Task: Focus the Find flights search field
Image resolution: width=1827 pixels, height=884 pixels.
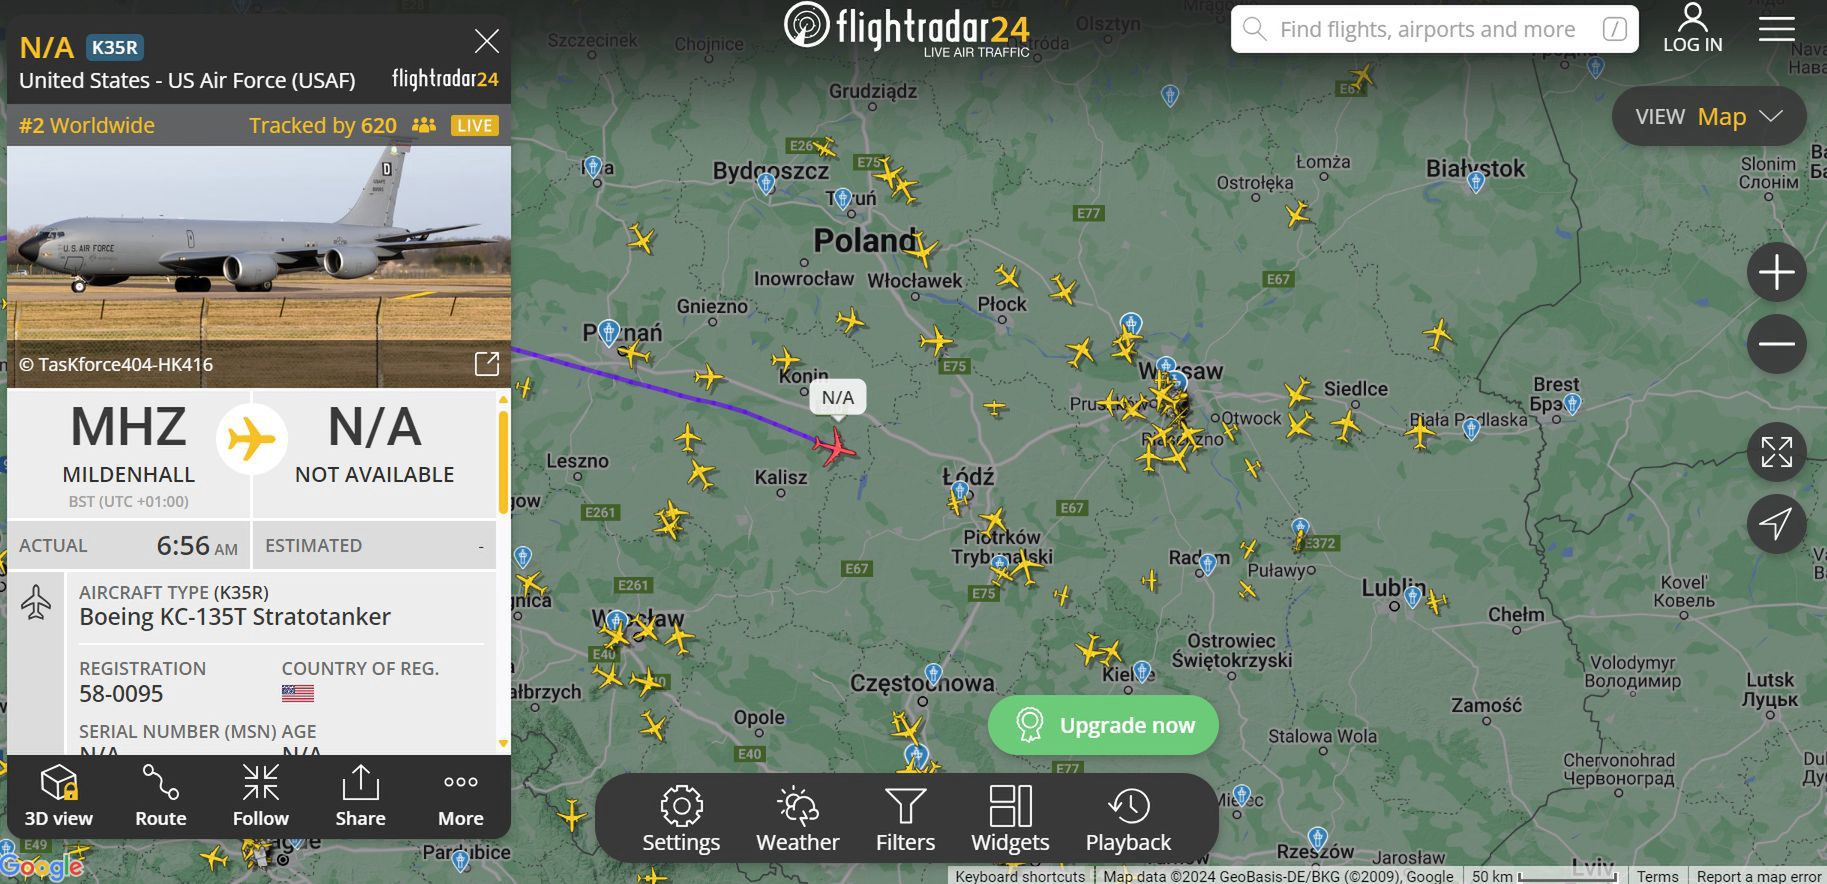Action: 1434,29
